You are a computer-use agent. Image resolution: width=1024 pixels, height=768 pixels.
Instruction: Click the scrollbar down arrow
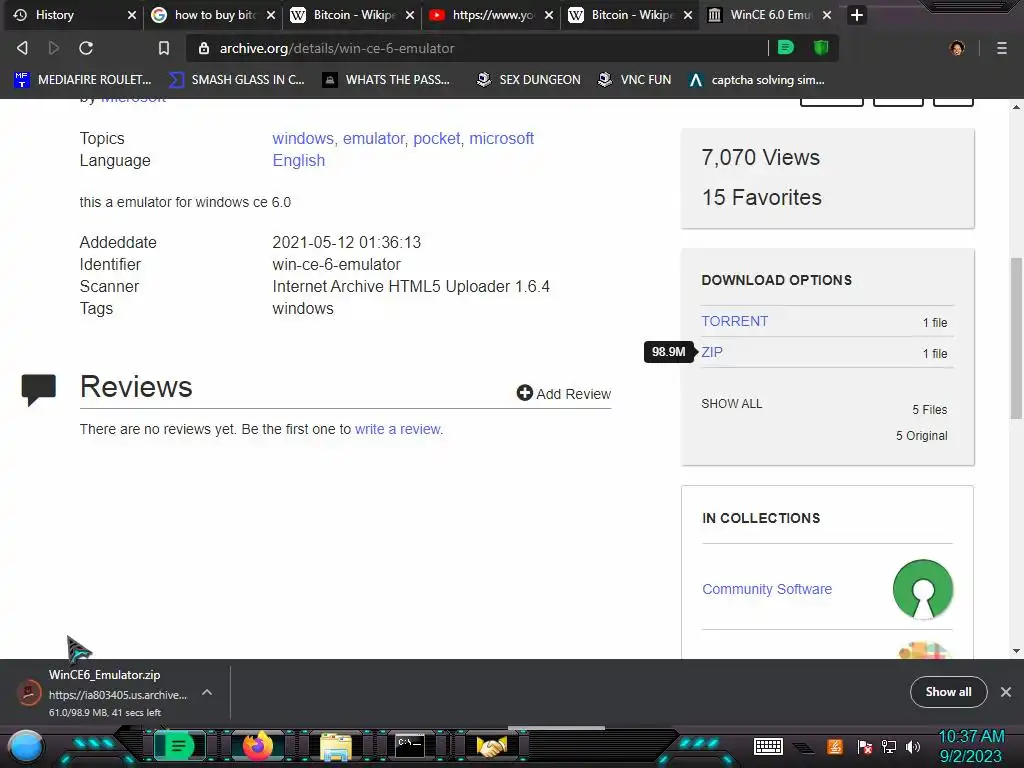[1016, 650]
